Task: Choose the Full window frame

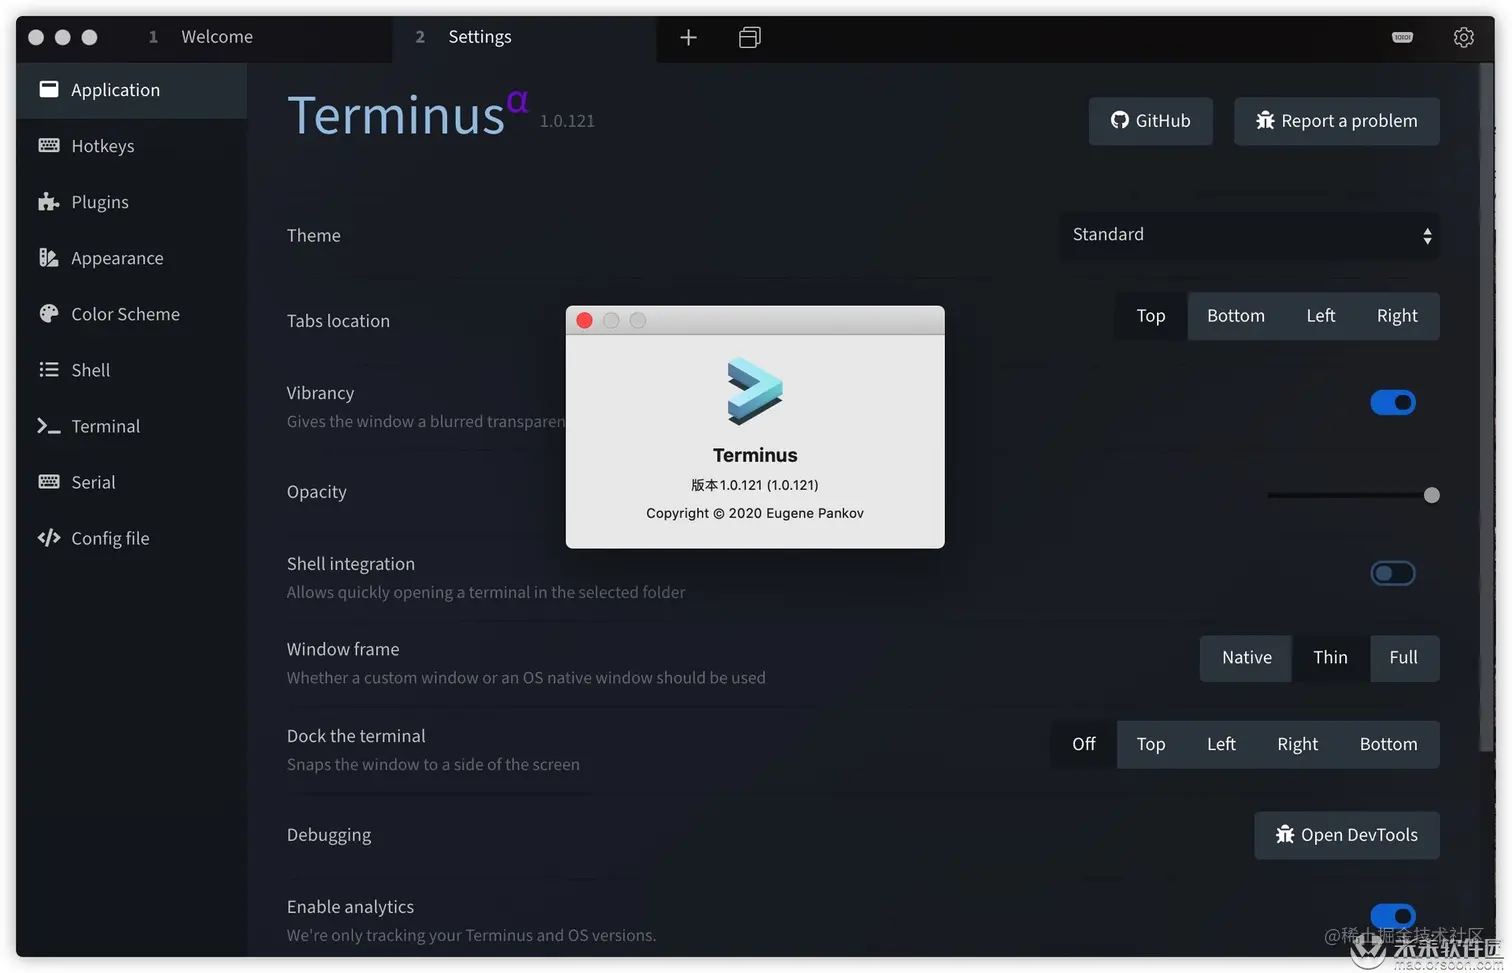Action: pyautogui.click(x=1404, y=658)
